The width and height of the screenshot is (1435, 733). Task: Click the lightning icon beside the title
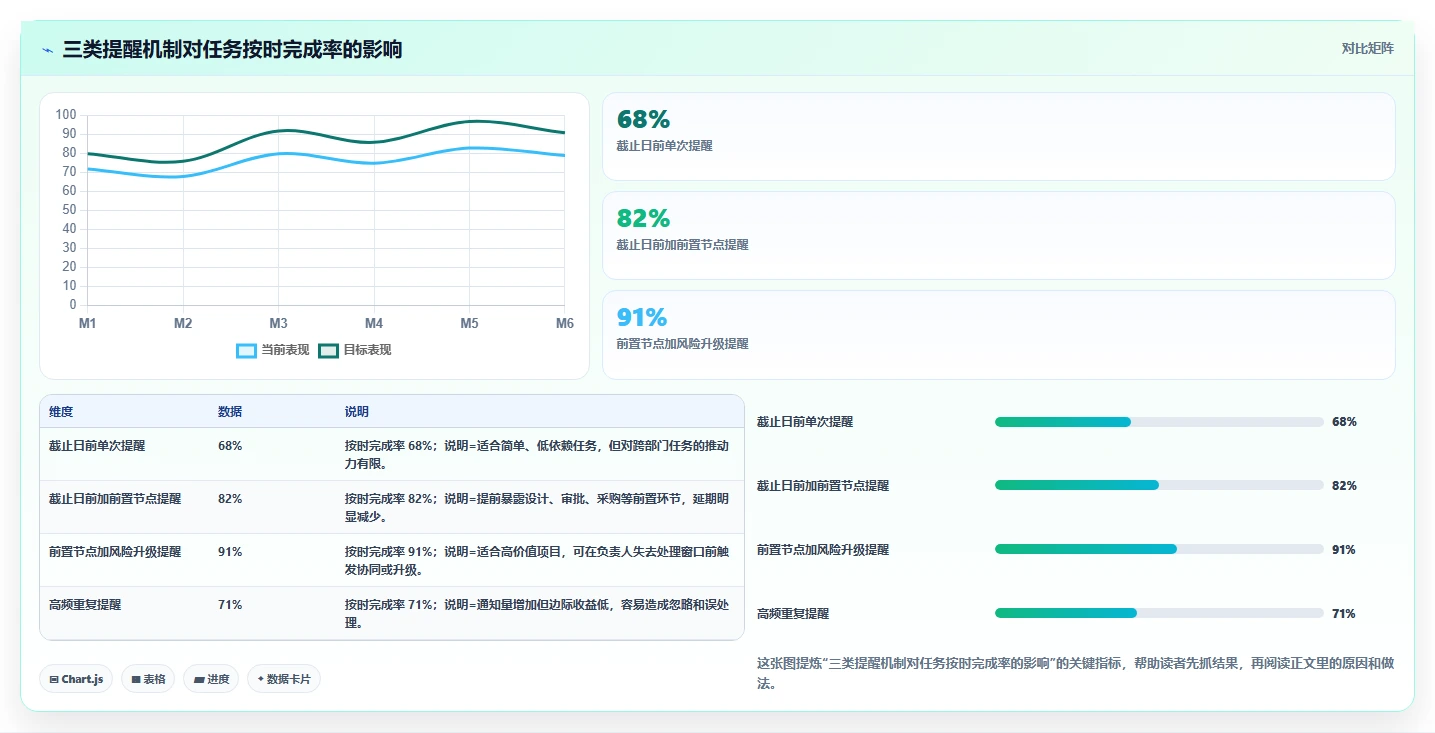[x=47, y=50]
